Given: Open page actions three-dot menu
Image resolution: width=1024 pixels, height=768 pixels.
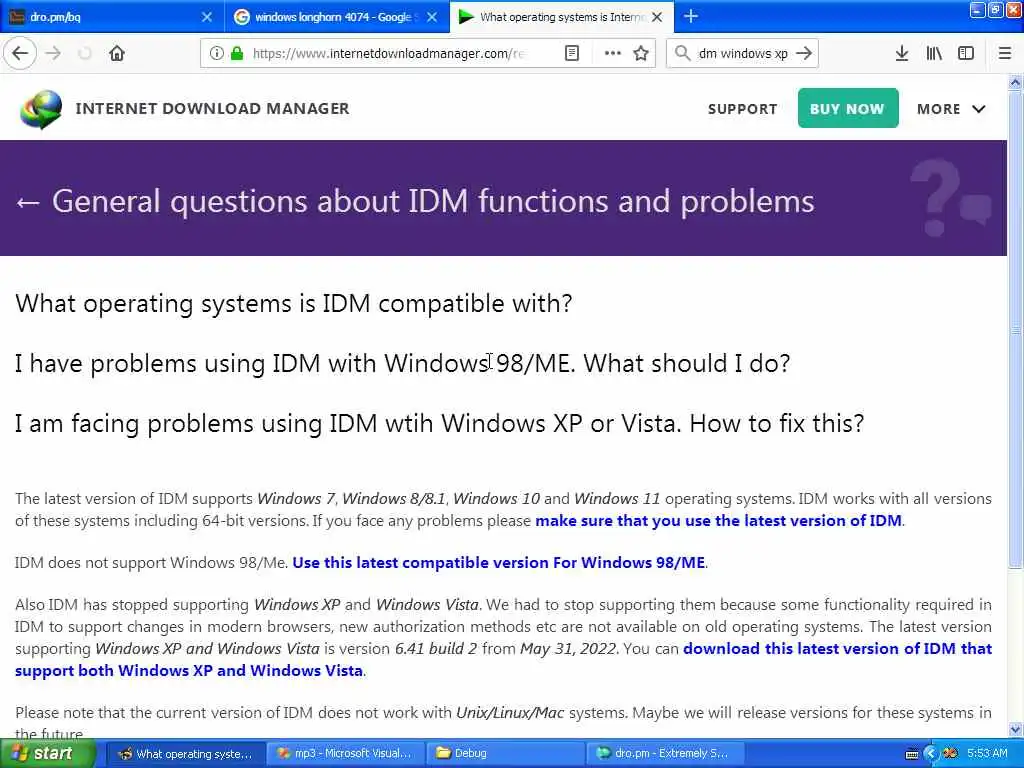Looking at the screenshot, I should pyautogui.click(x=613, y=53).
